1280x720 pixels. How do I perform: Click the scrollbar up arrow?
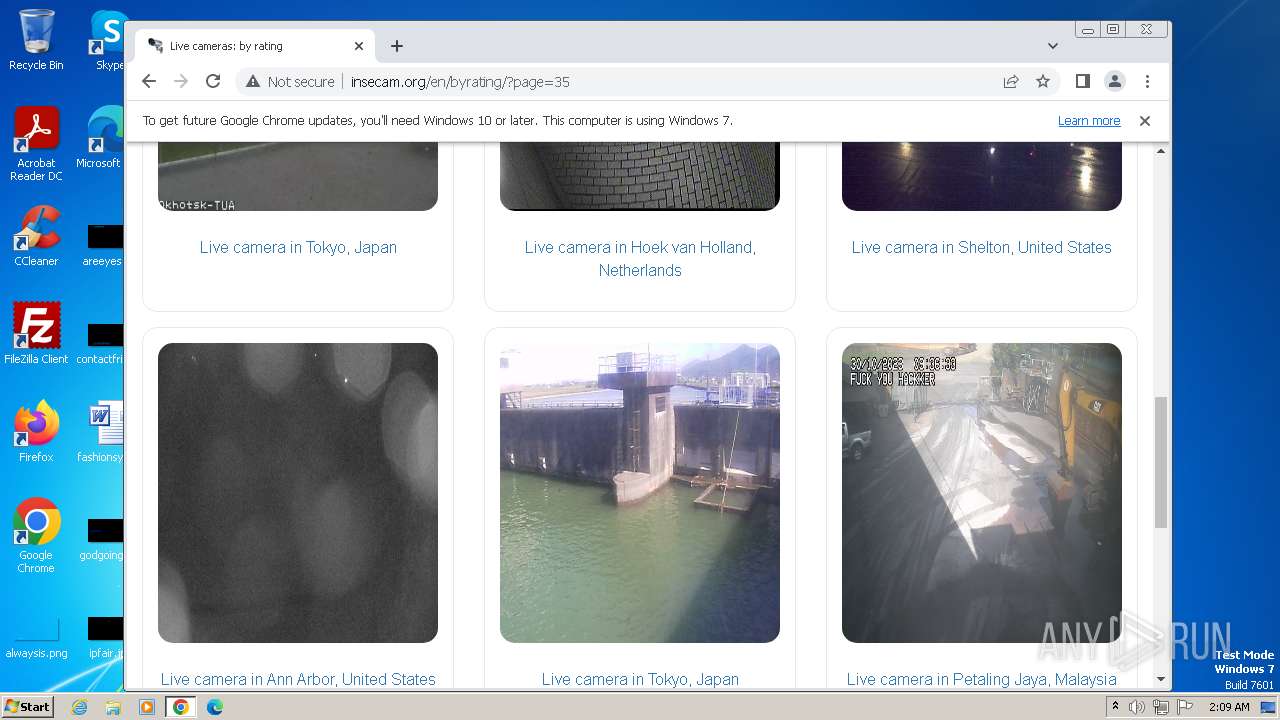coord(1161,151)
